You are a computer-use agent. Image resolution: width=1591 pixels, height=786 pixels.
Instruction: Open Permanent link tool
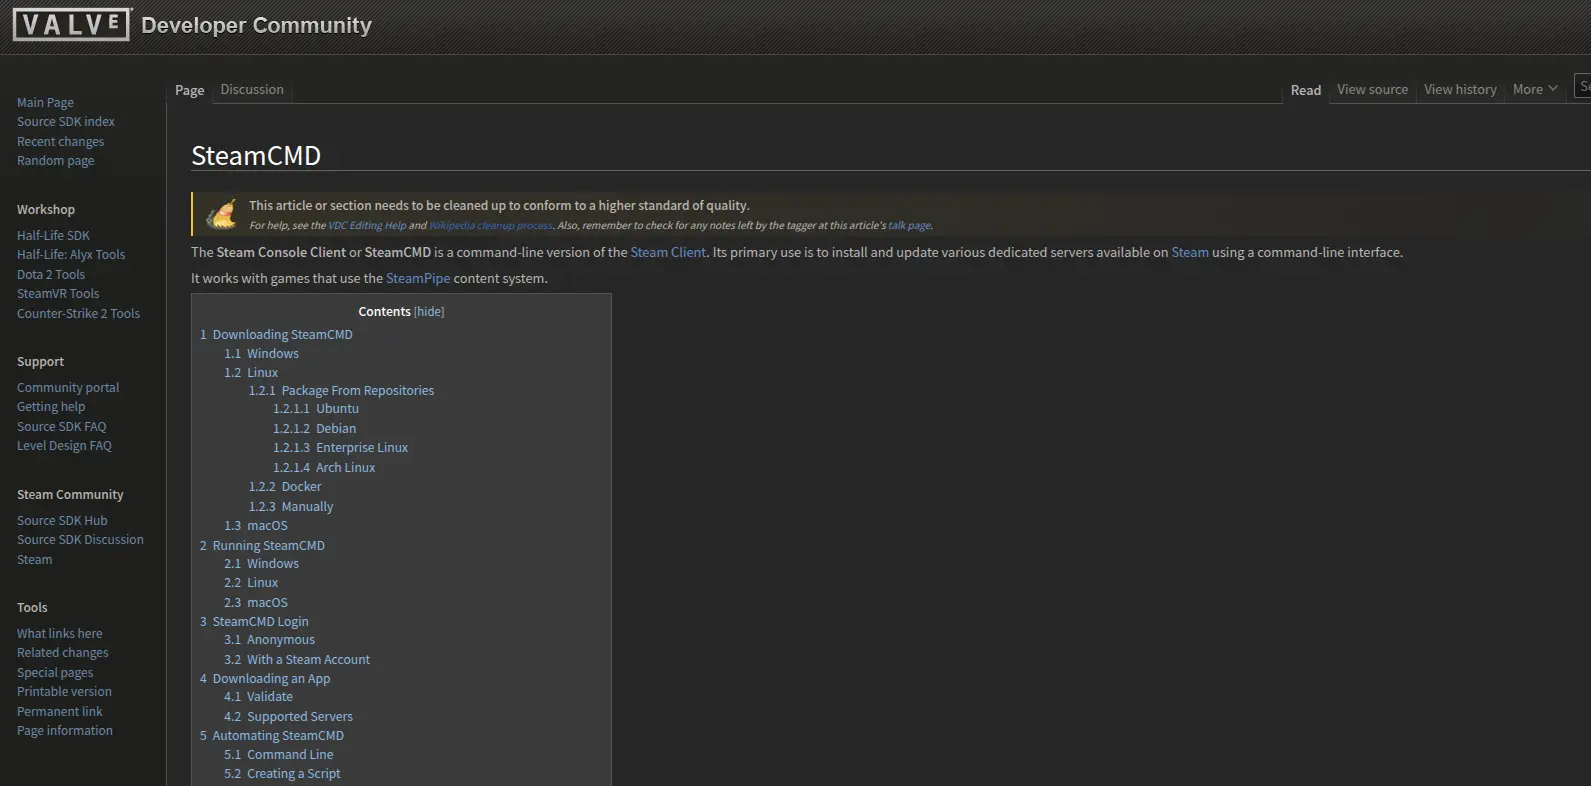pos(59,711)
